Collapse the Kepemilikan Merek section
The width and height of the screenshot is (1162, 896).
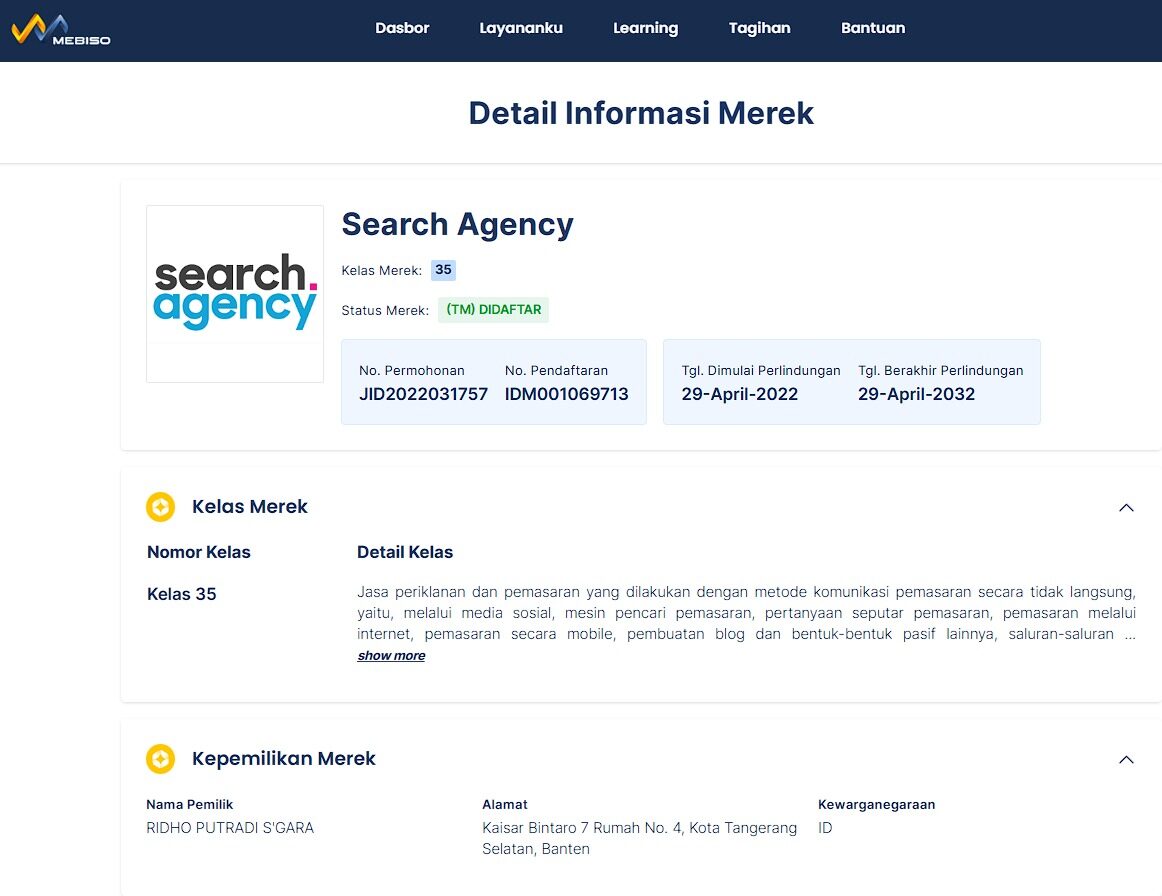pyautogui.click(x=1126, y=760)
